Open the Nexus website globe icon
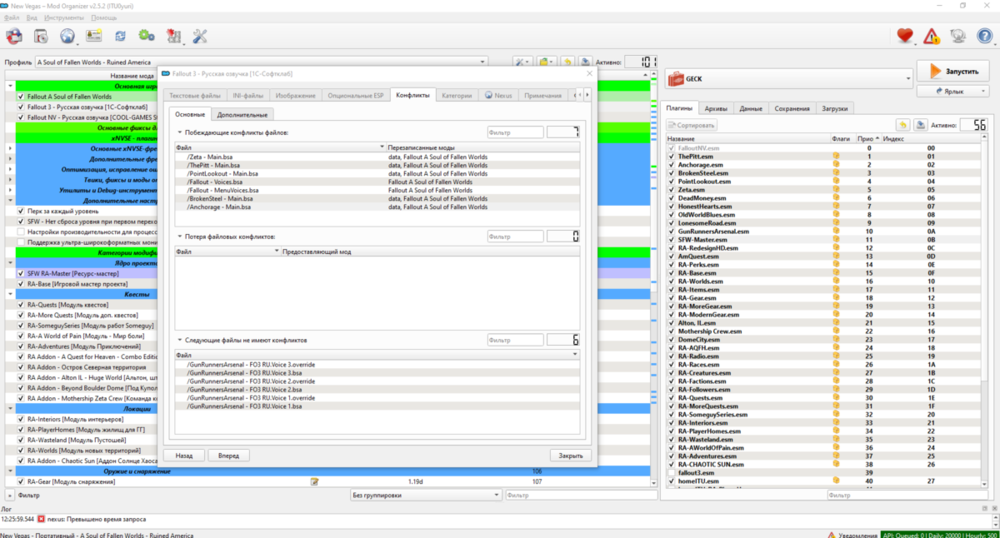 point(67,36)
